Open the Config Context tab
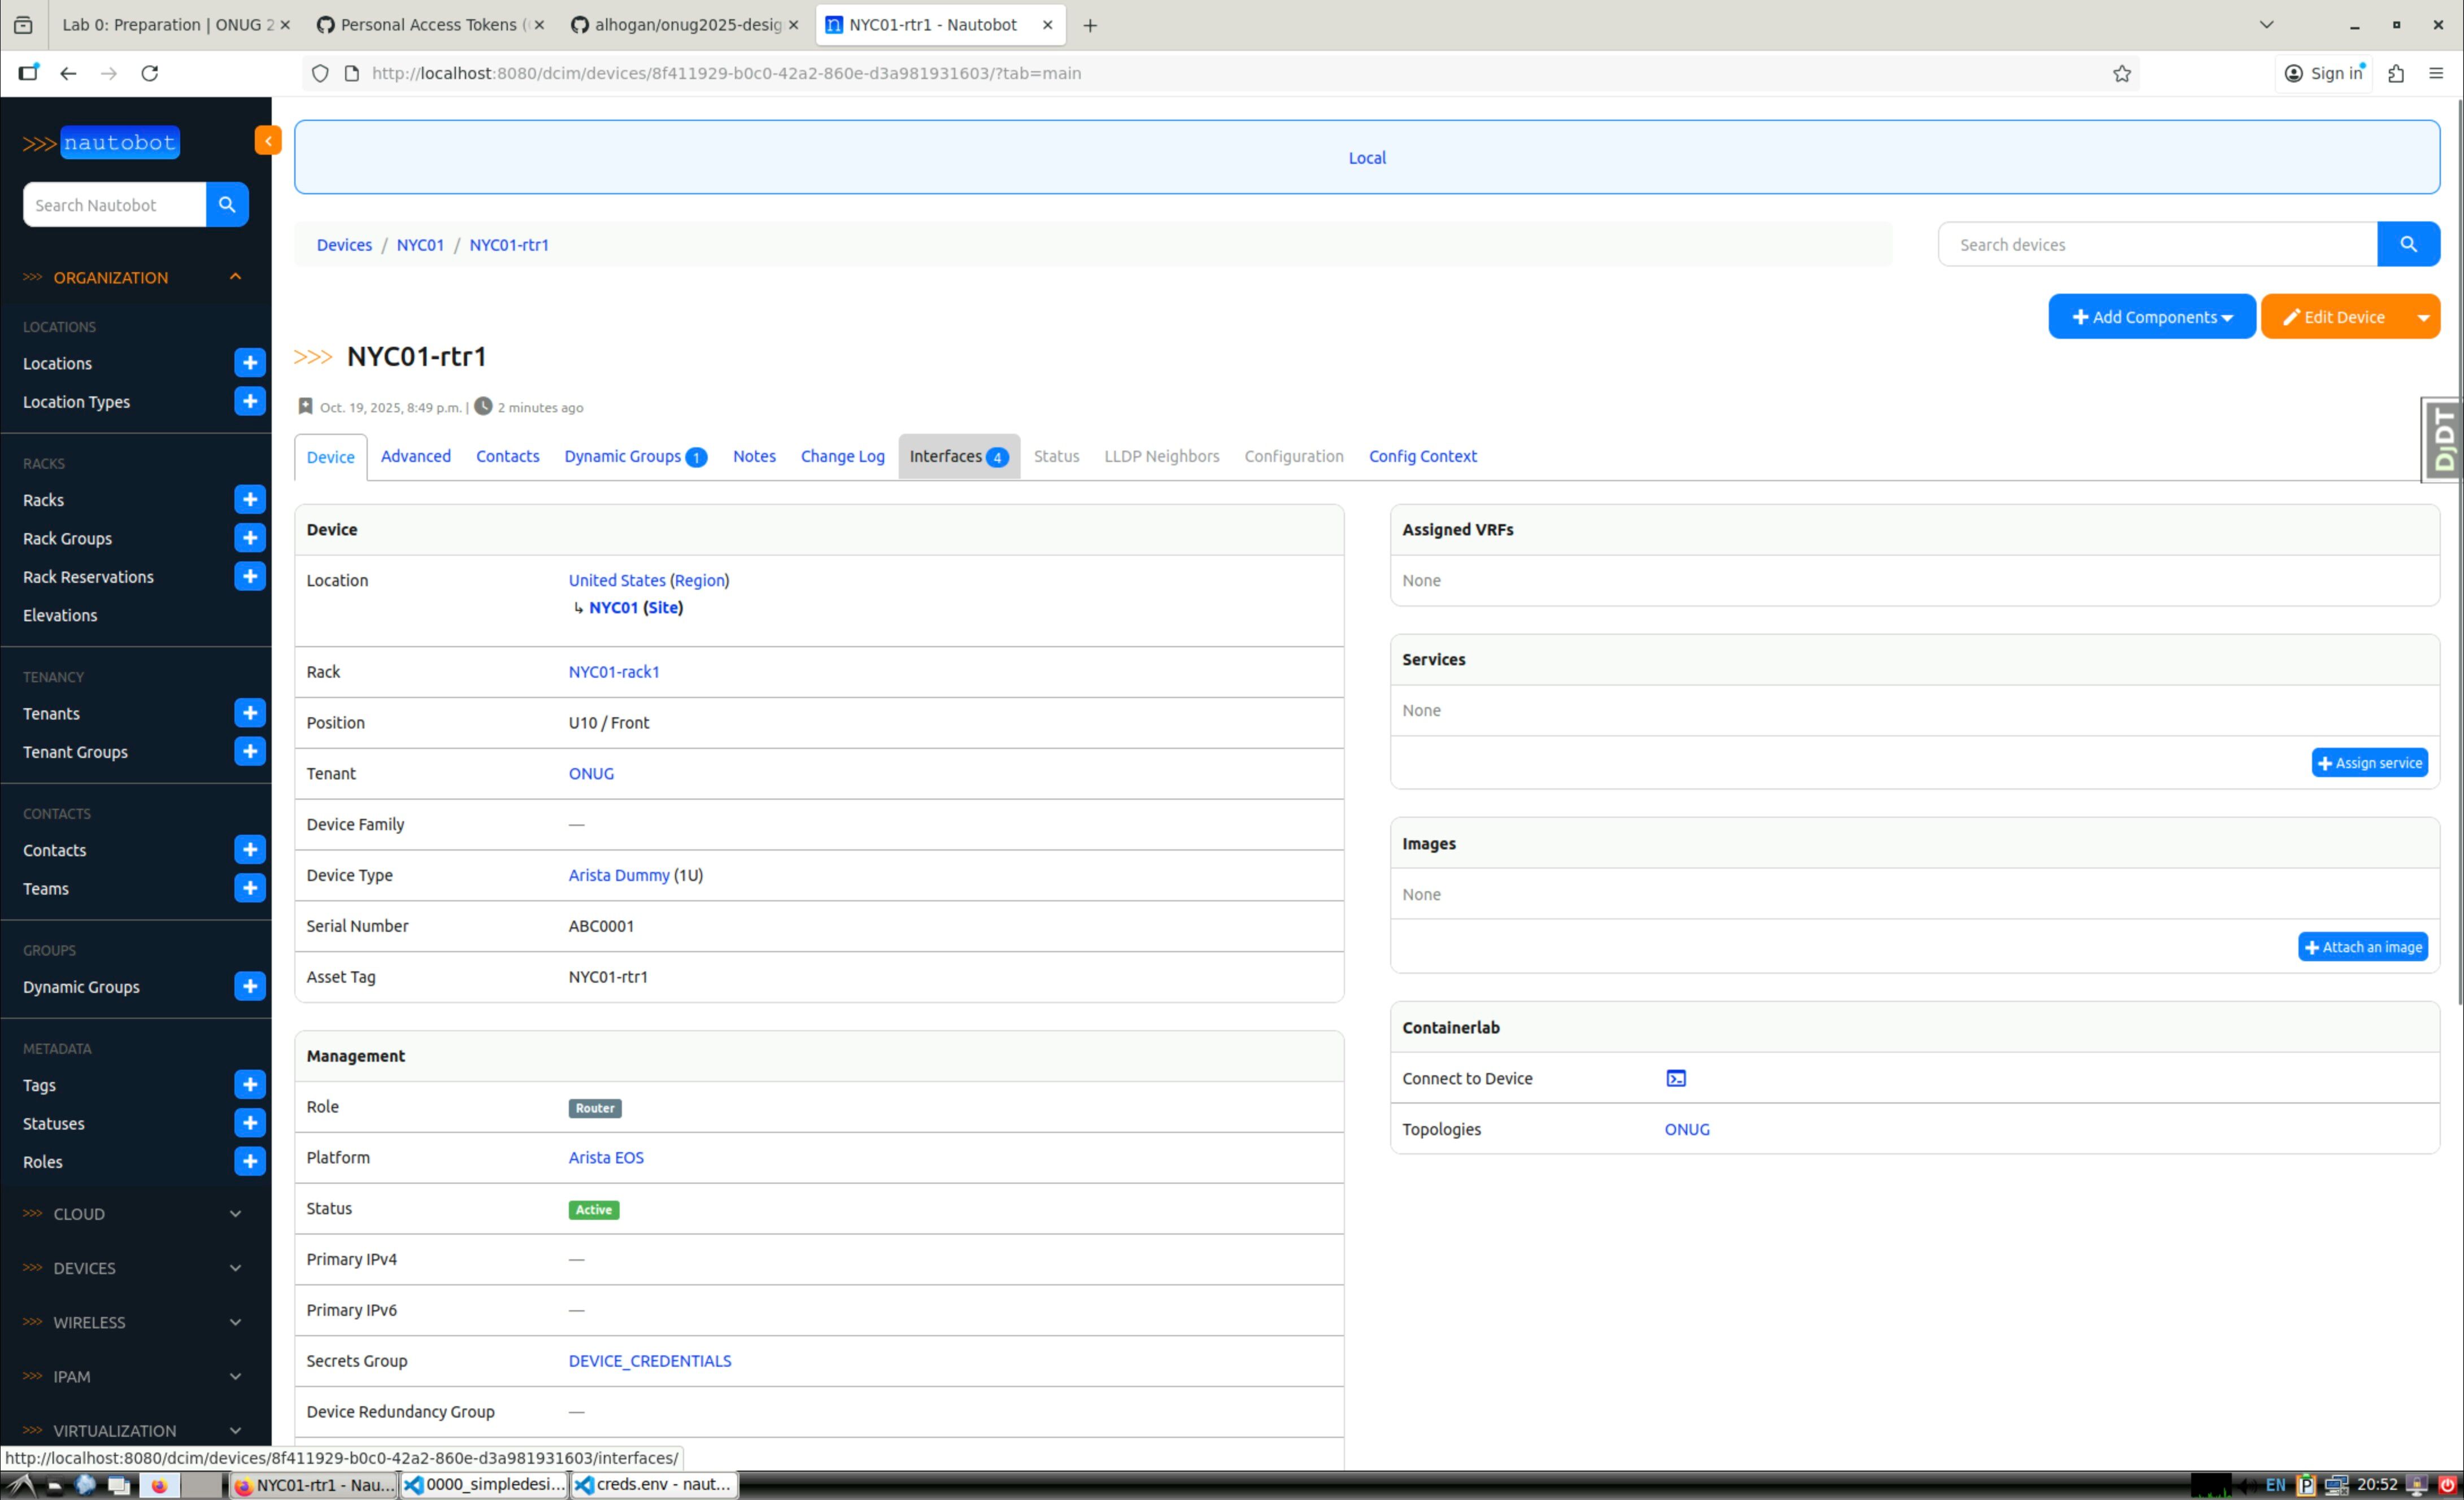2464x1500 pixels. coord(1422,457)
